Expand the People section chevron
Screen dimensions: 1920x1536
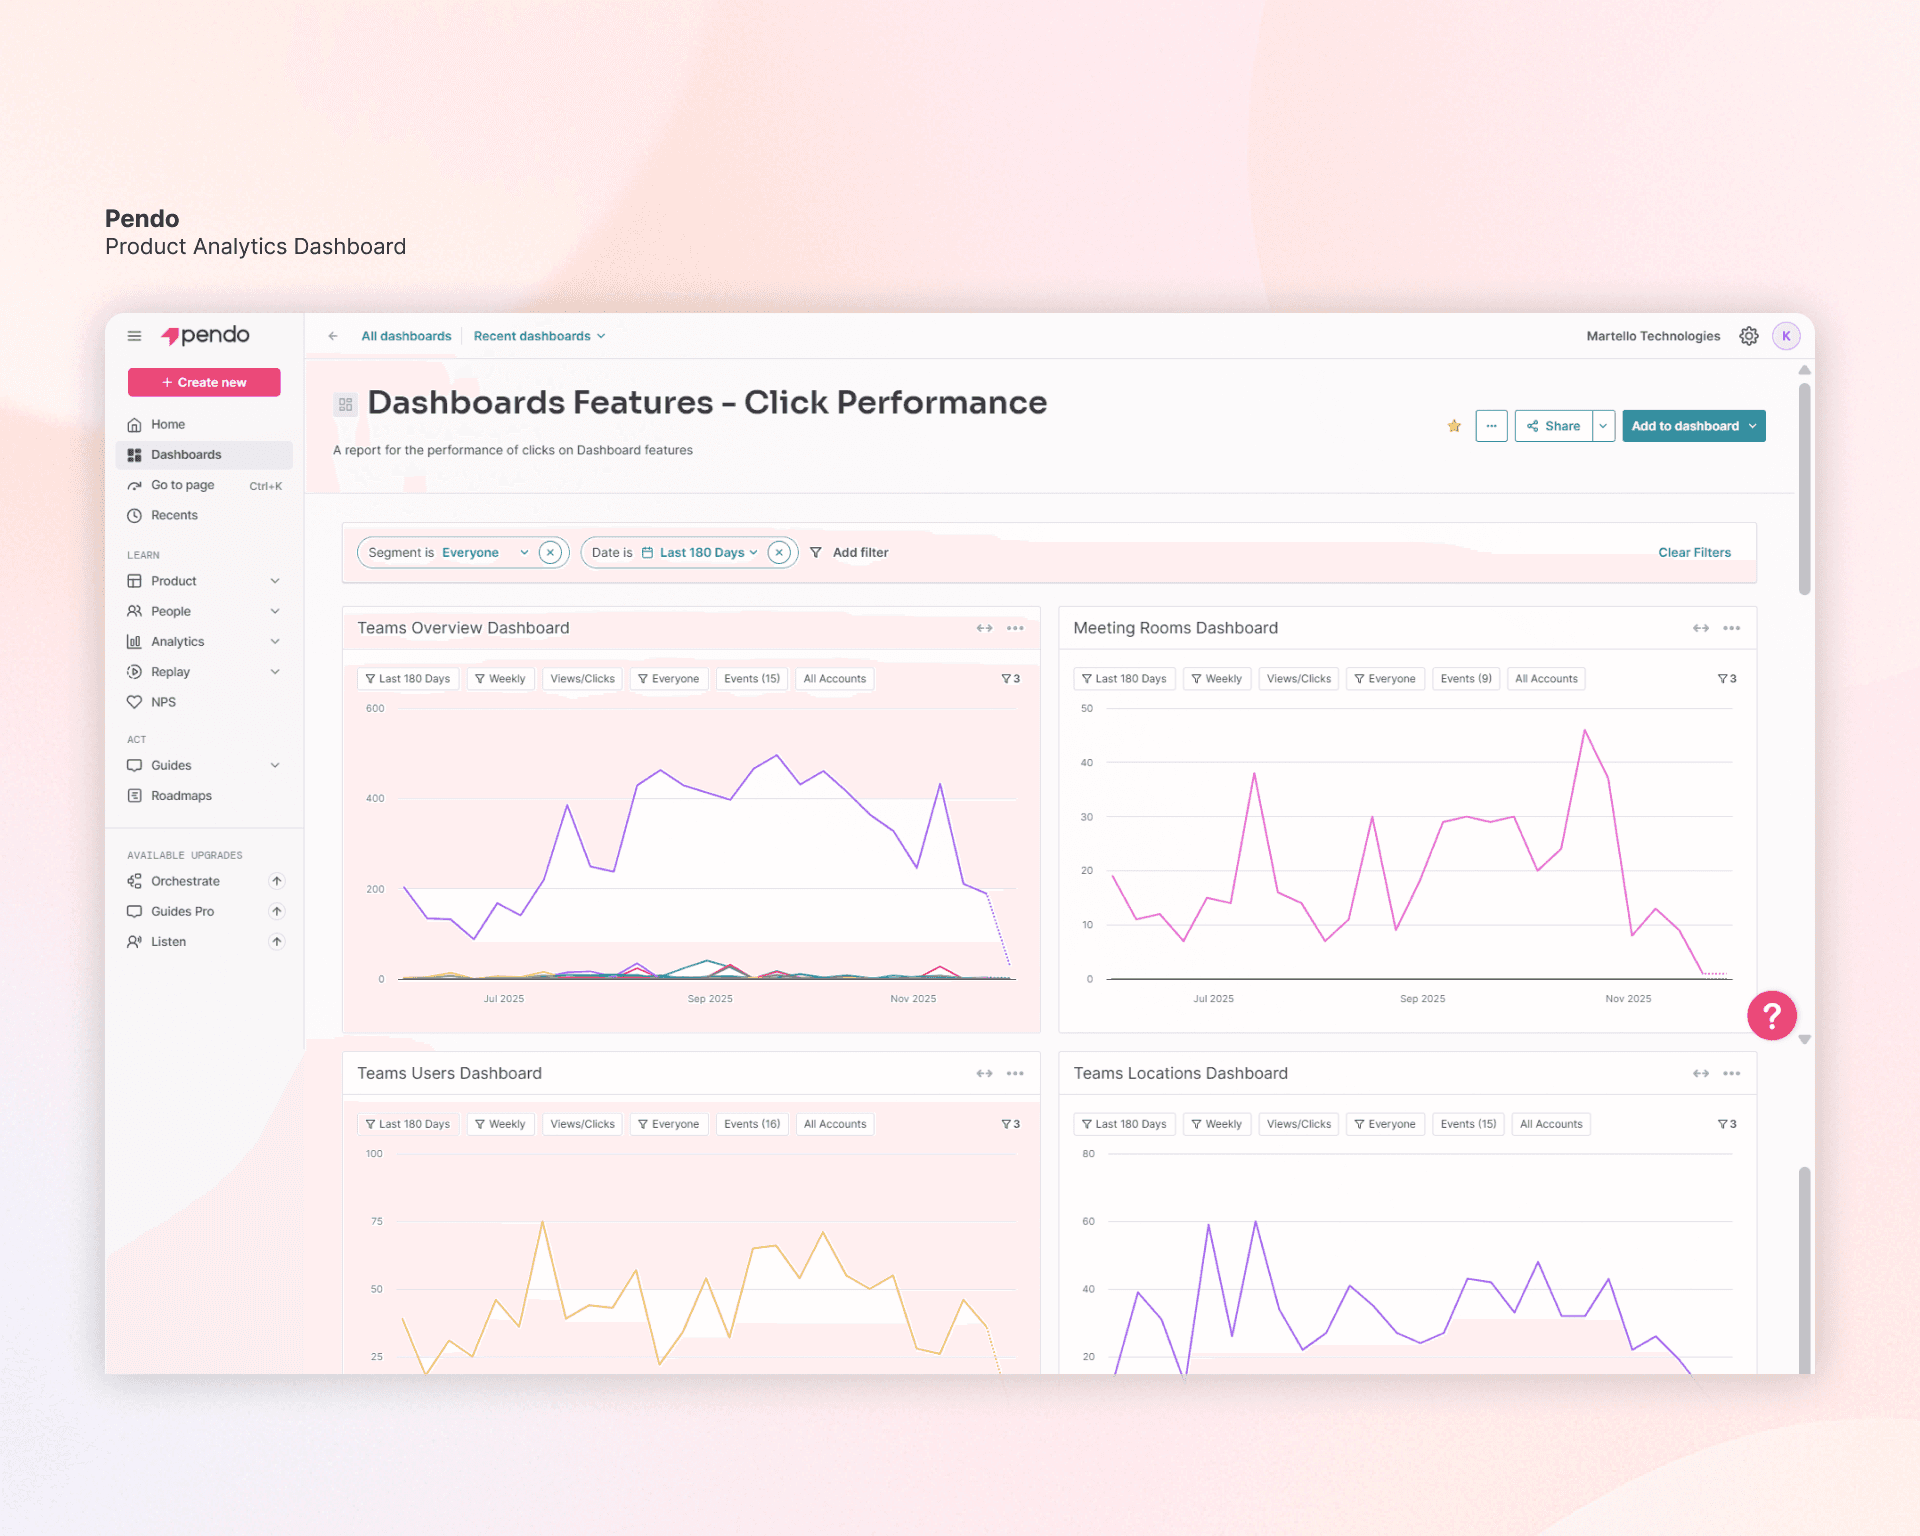click(275, 611)
